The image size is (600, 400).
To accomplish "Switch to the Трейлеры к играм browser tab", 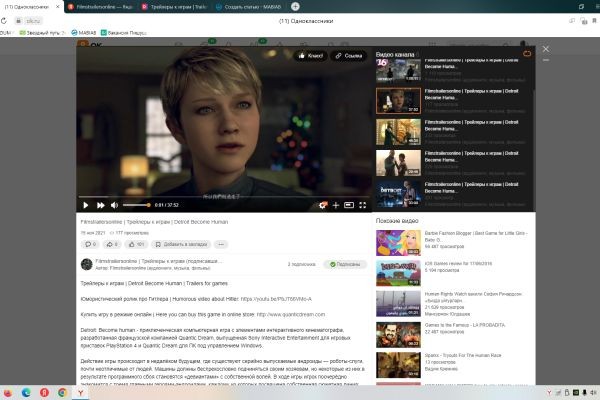I will tap(174, 7).
